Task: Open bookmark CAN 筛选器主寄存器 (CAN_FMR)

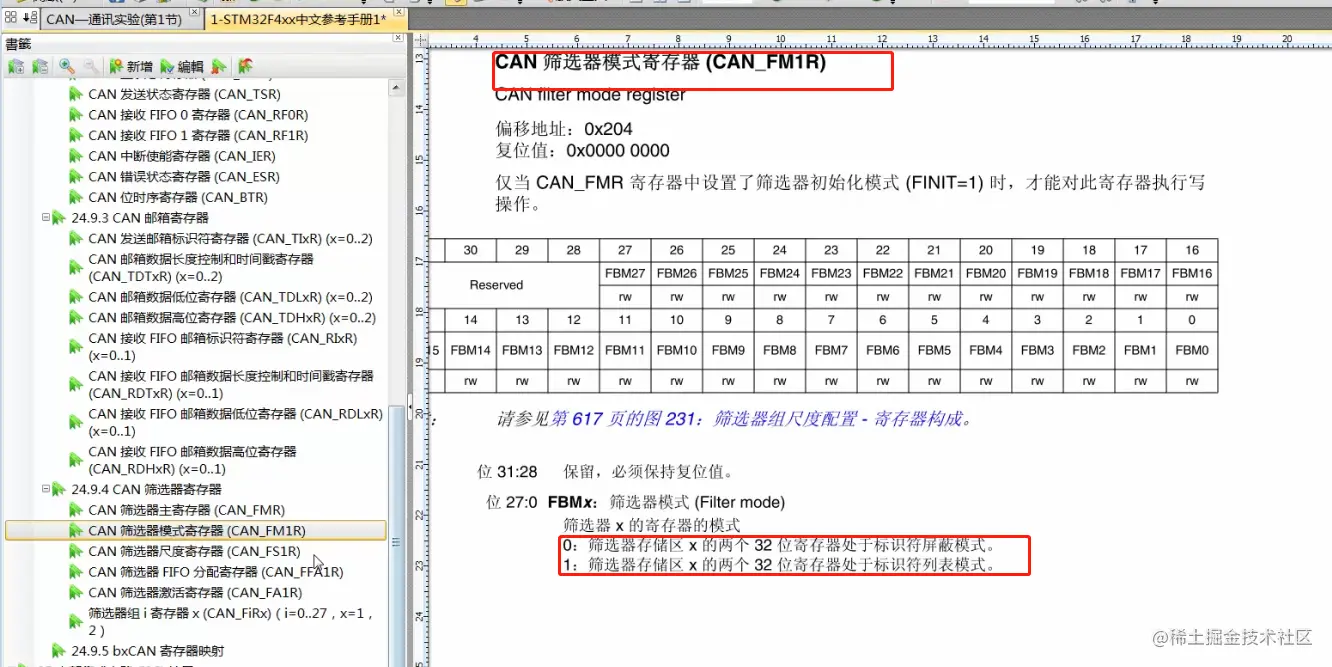Action: pyautogui.click(x=187, y=510)
